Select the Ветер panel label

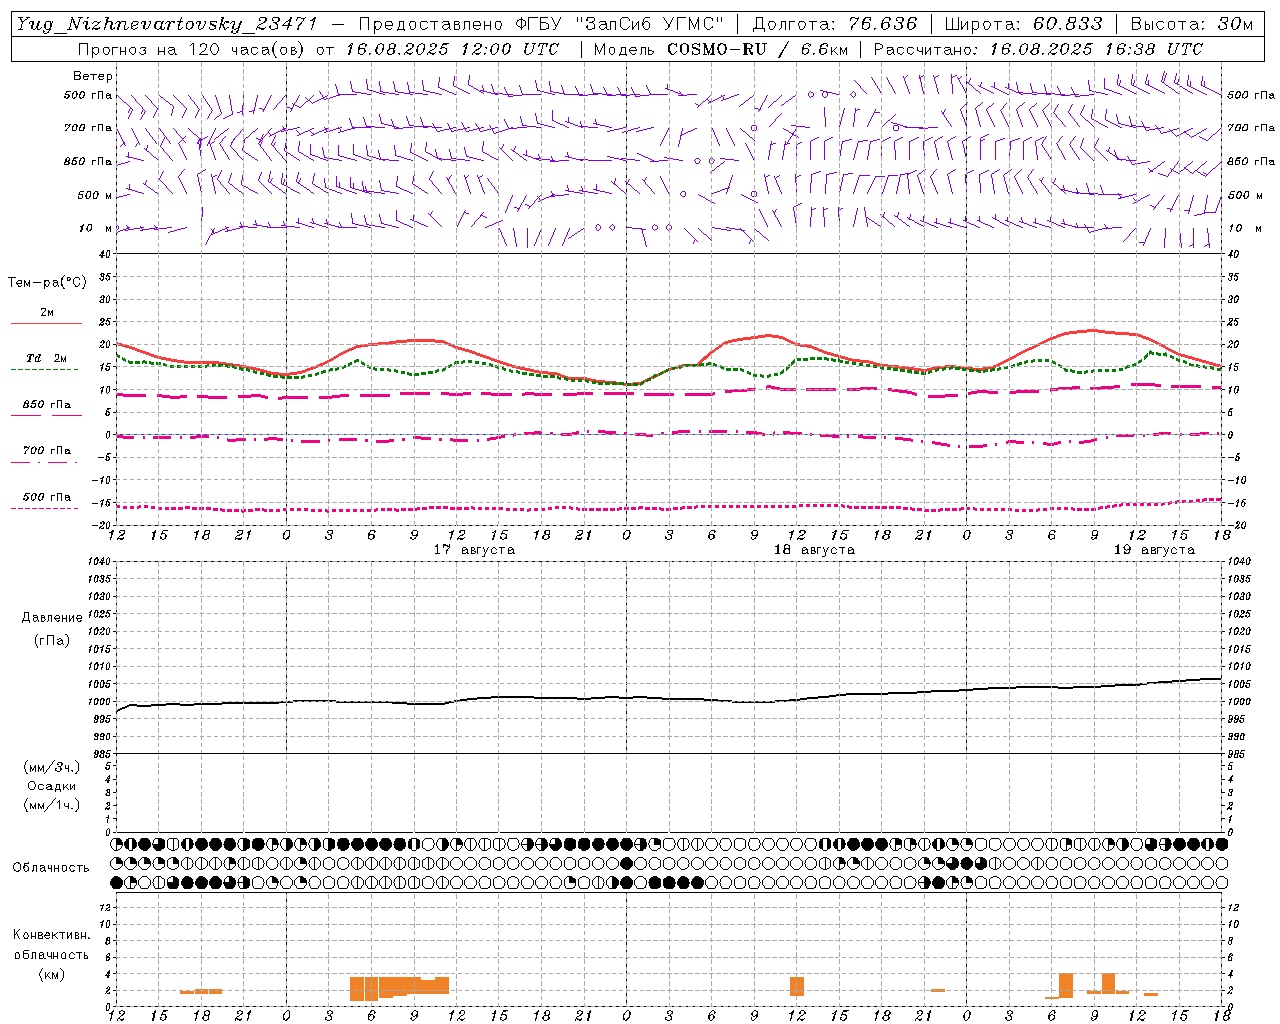pos(93,76)
